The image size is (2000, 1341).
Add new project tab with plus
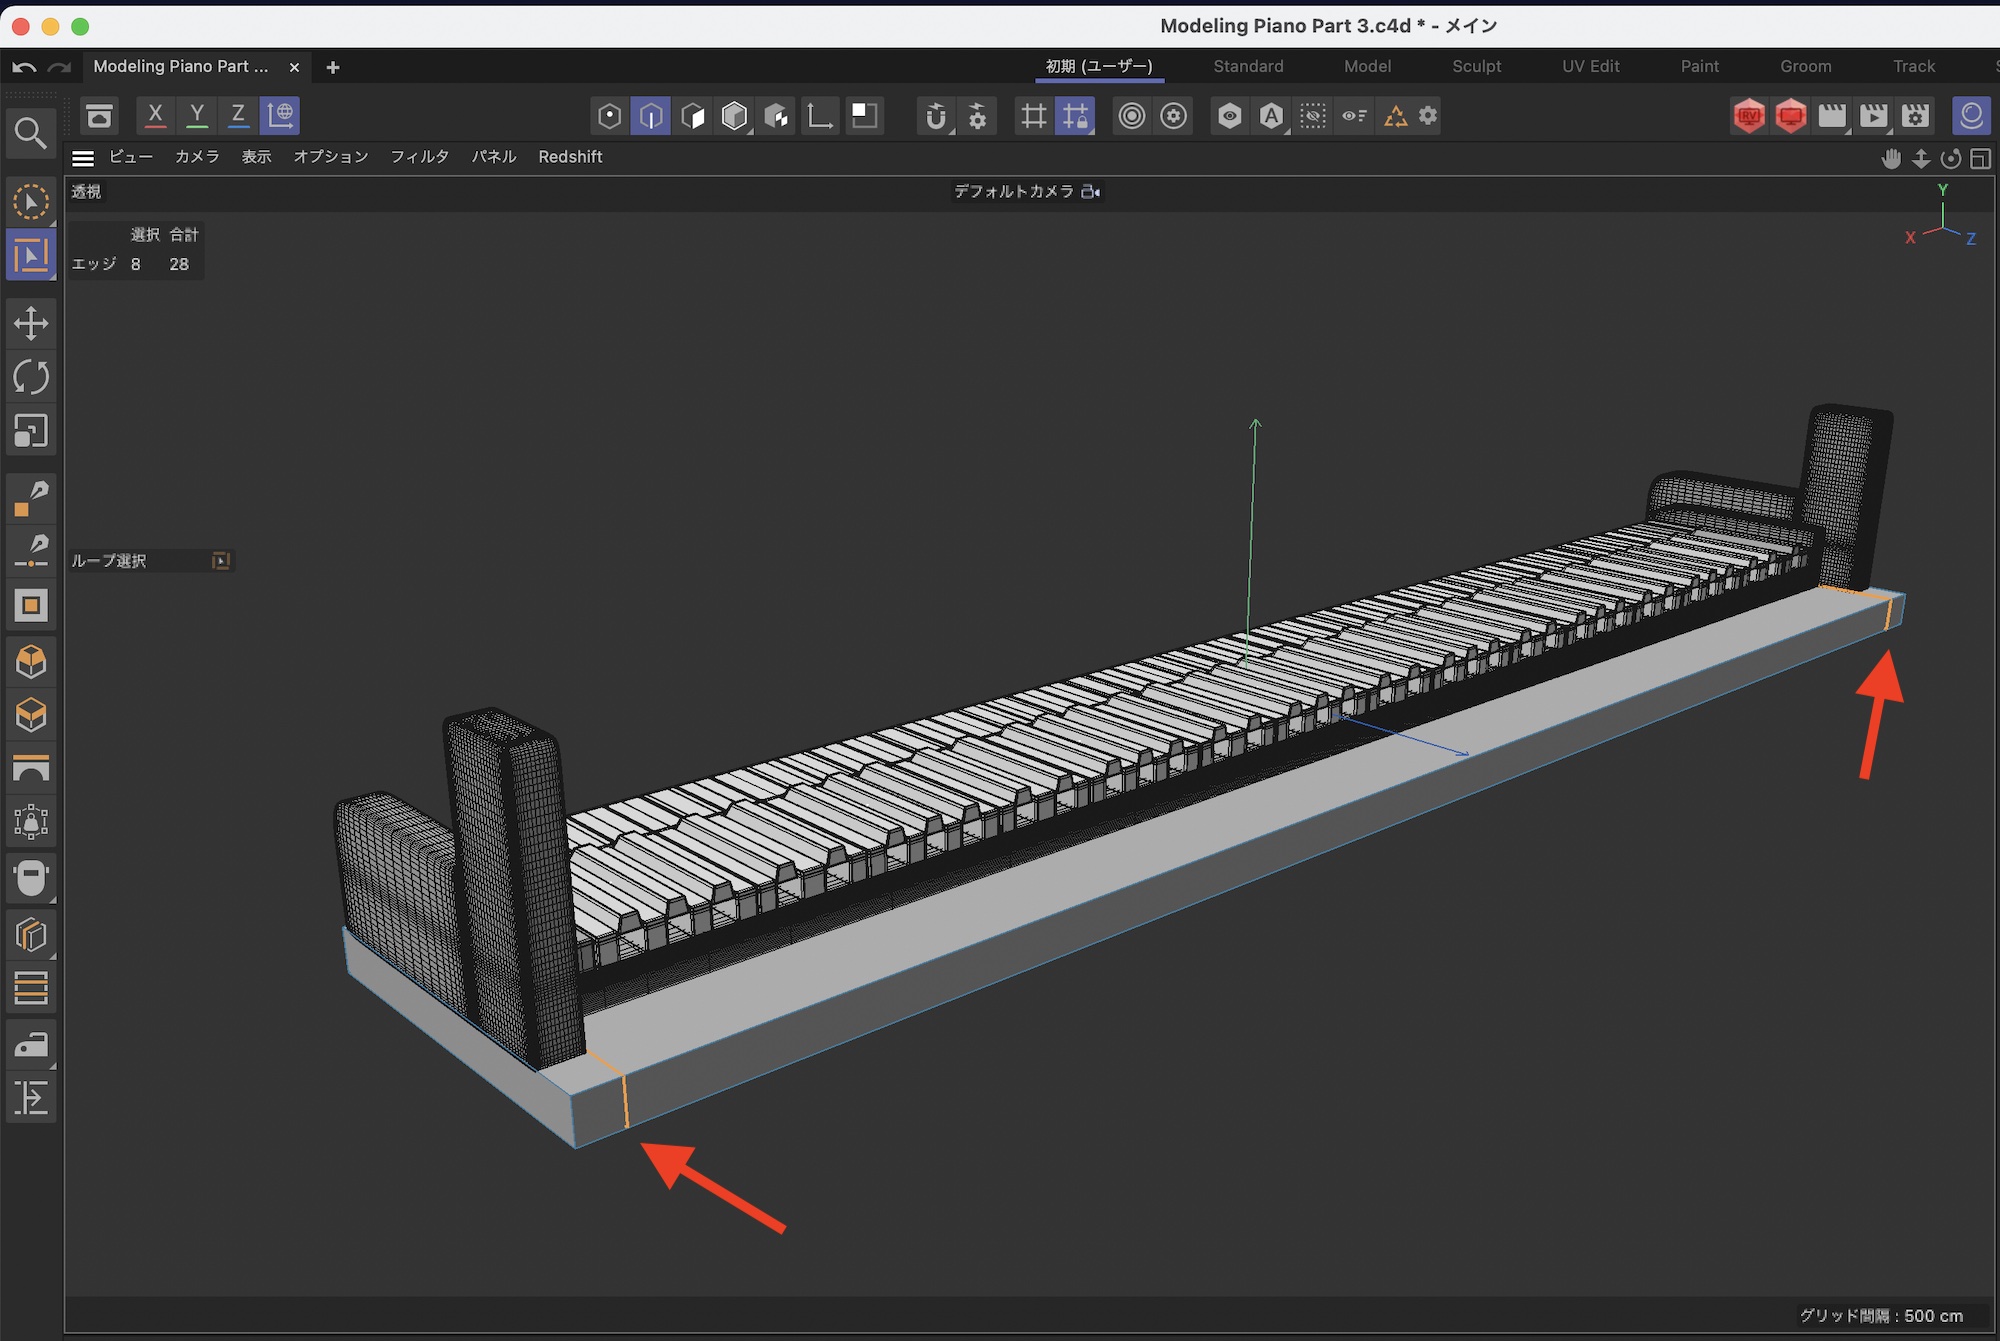(x=333, y=67)
